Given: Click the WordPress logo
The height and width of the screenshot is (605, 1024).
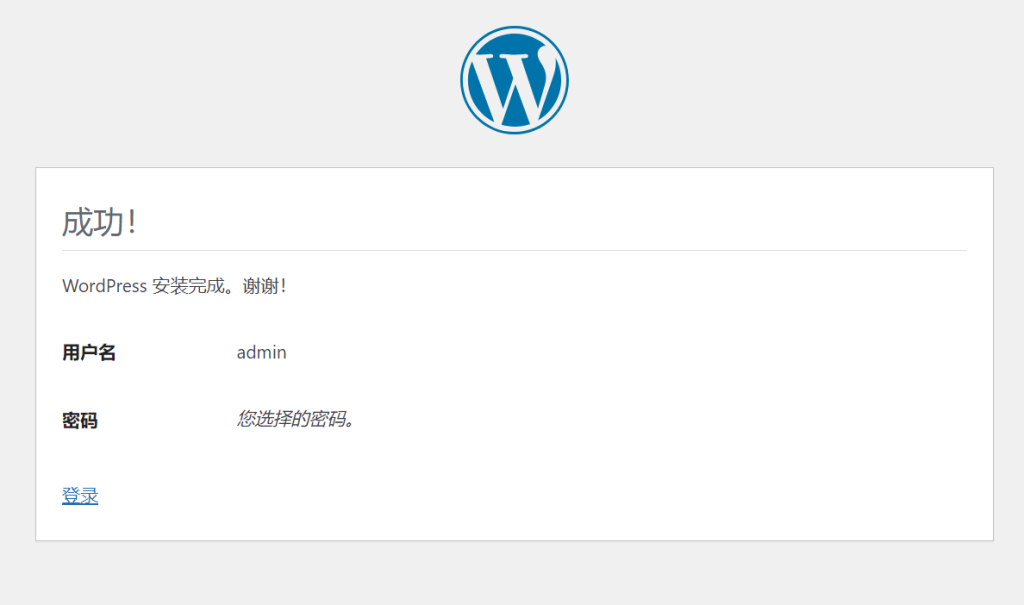Looking at the screenshot, I should point(514,80).
